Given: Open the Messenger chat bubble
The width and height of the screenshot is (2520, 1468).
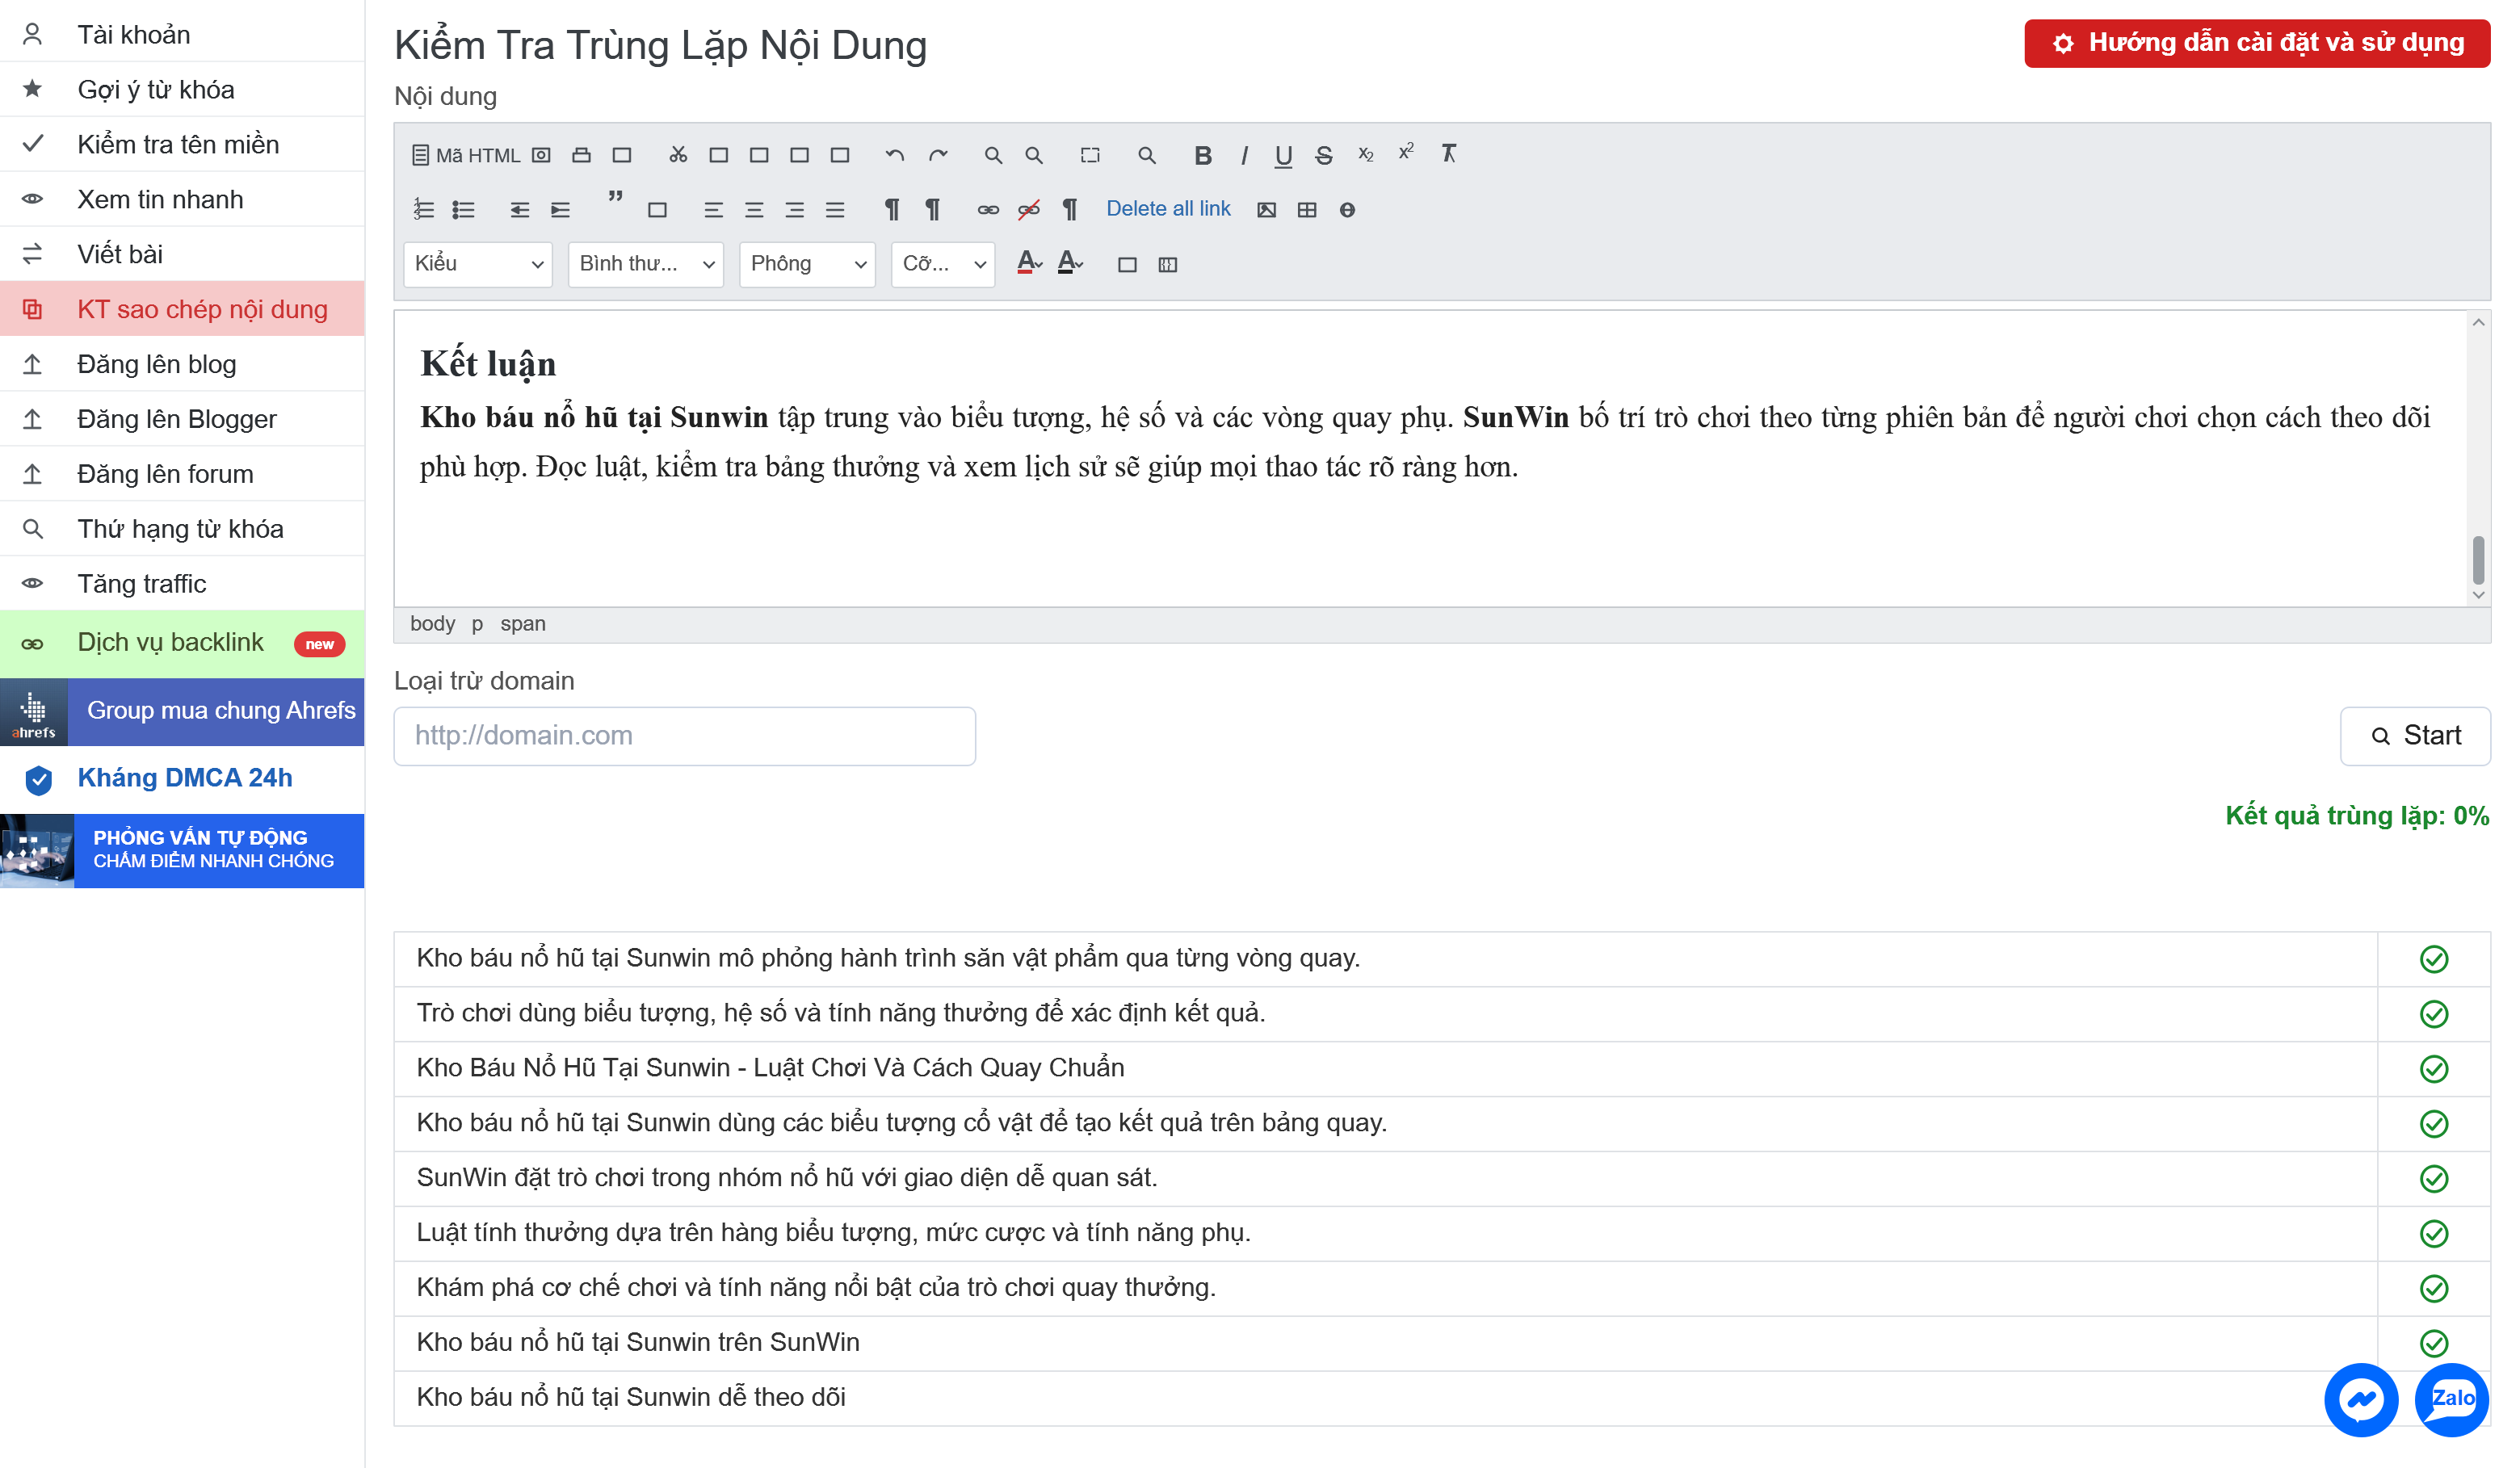Looking at the screenshot, I should pos(2361,1400).
